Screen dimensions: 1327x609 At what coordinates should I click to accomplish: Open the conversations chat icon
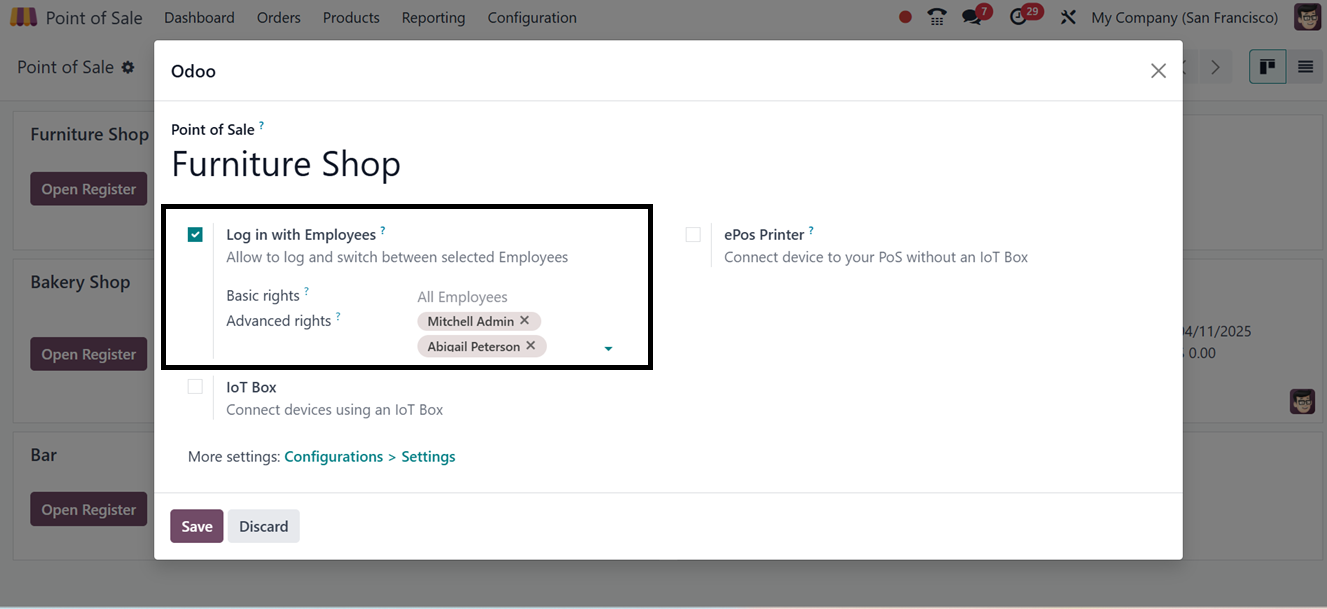pyautogui.click(x=971, y=17)
